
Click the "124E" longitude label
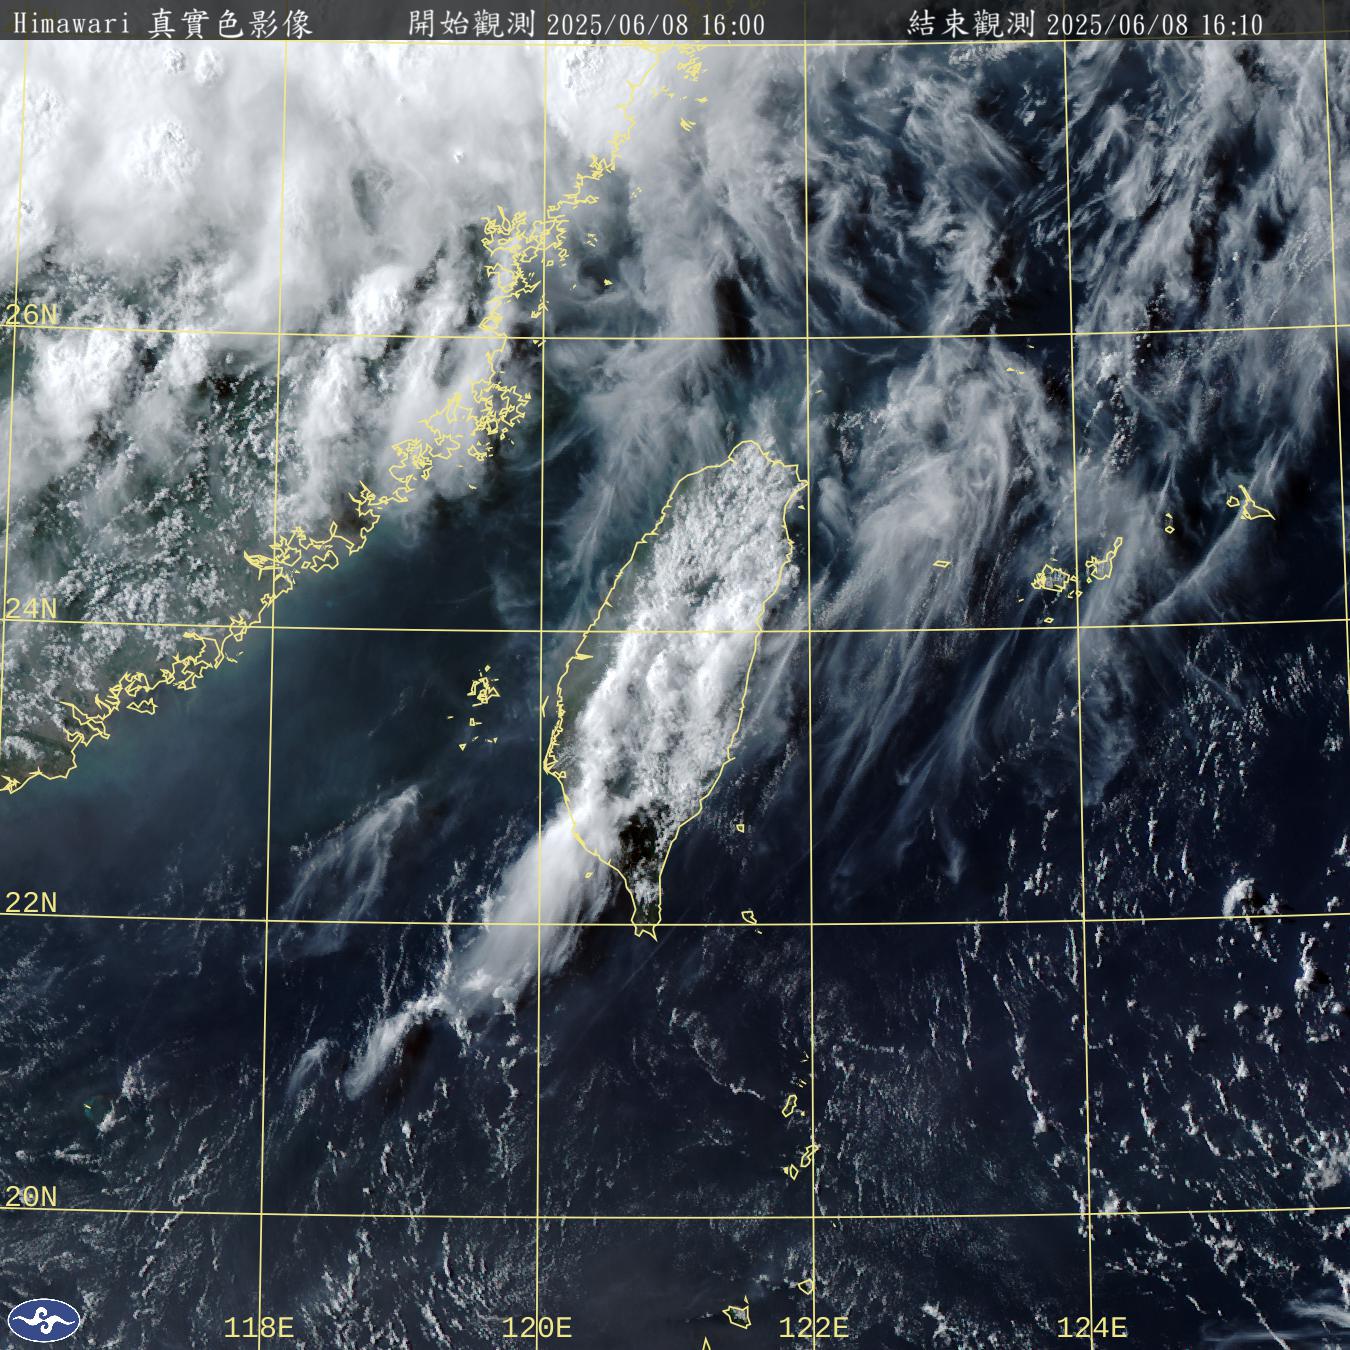(x=1091, y=1328)
